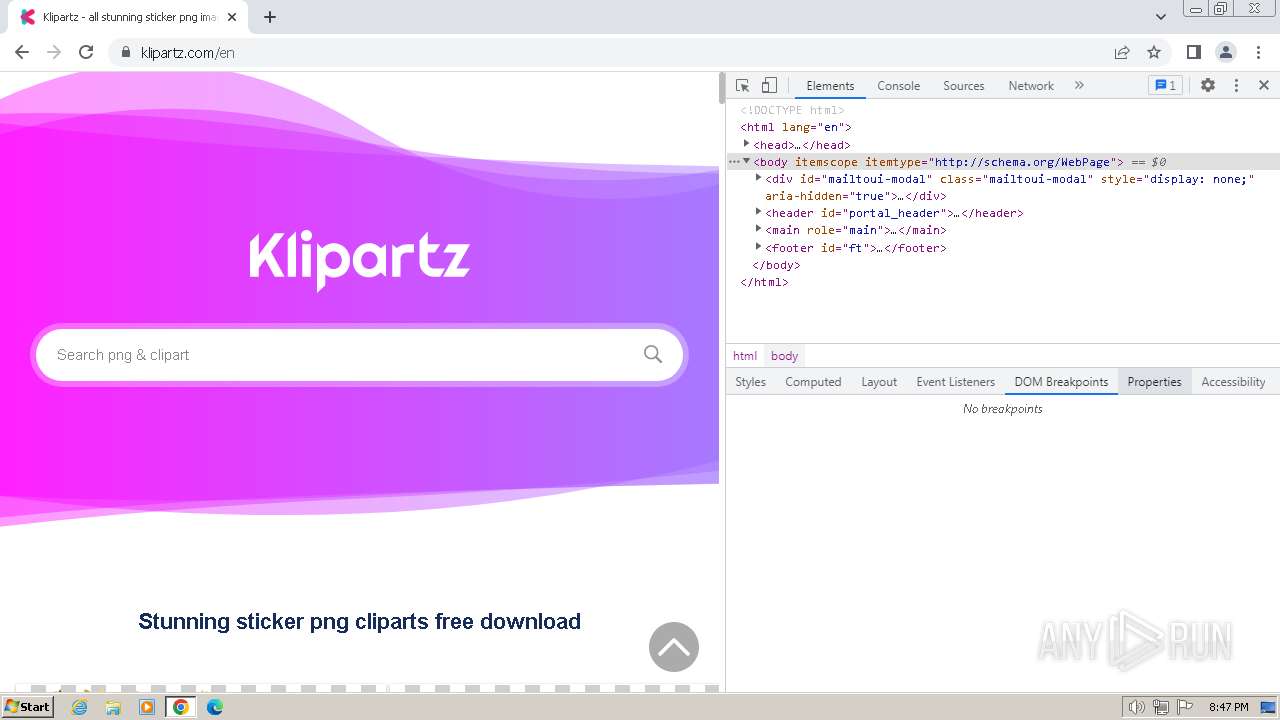Expand the portal_header header node
The height and width of the screenshot is (720, 1280).
(758, 212)
